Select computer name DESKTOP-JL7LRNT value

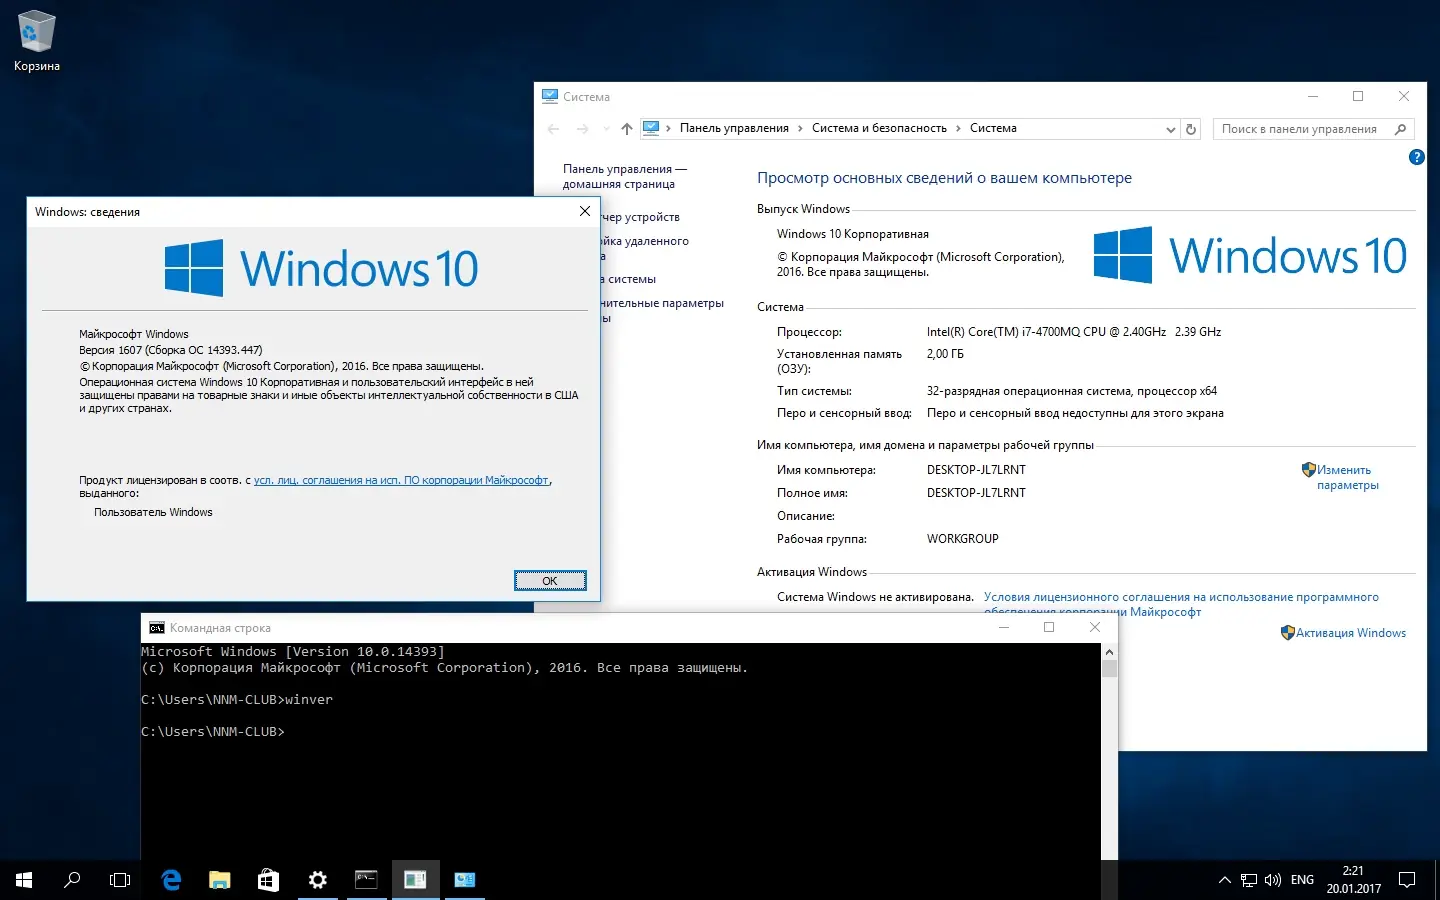[976, 470]
